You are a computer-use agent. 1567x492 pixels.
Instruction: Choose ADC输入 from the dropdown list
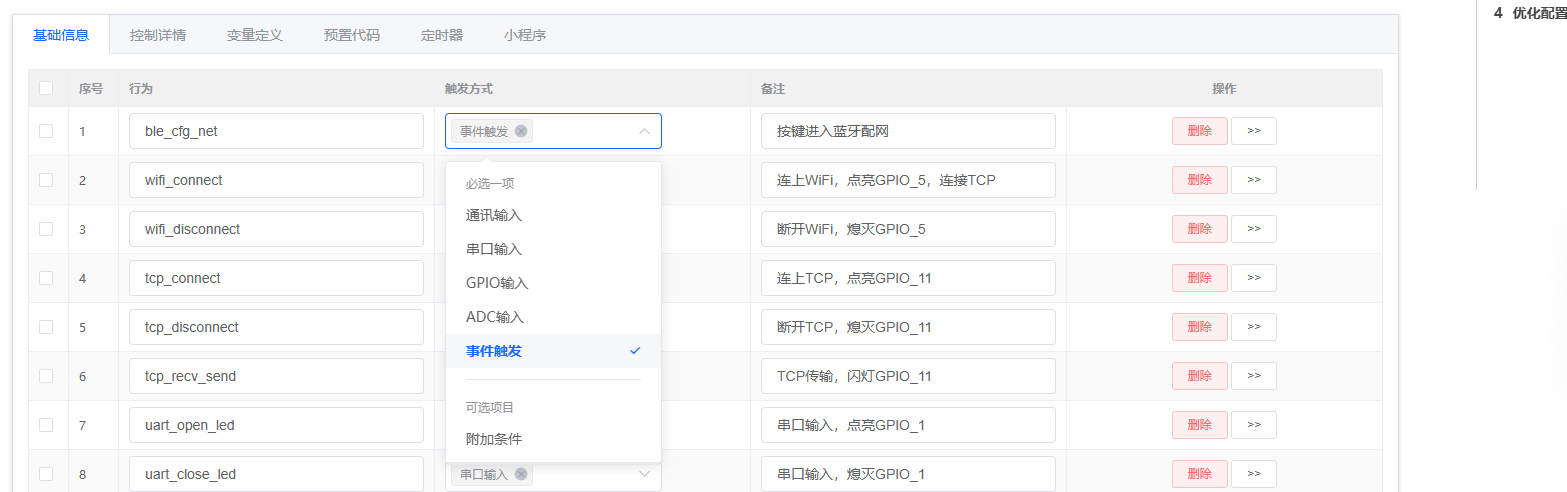(x=553, y=317)
